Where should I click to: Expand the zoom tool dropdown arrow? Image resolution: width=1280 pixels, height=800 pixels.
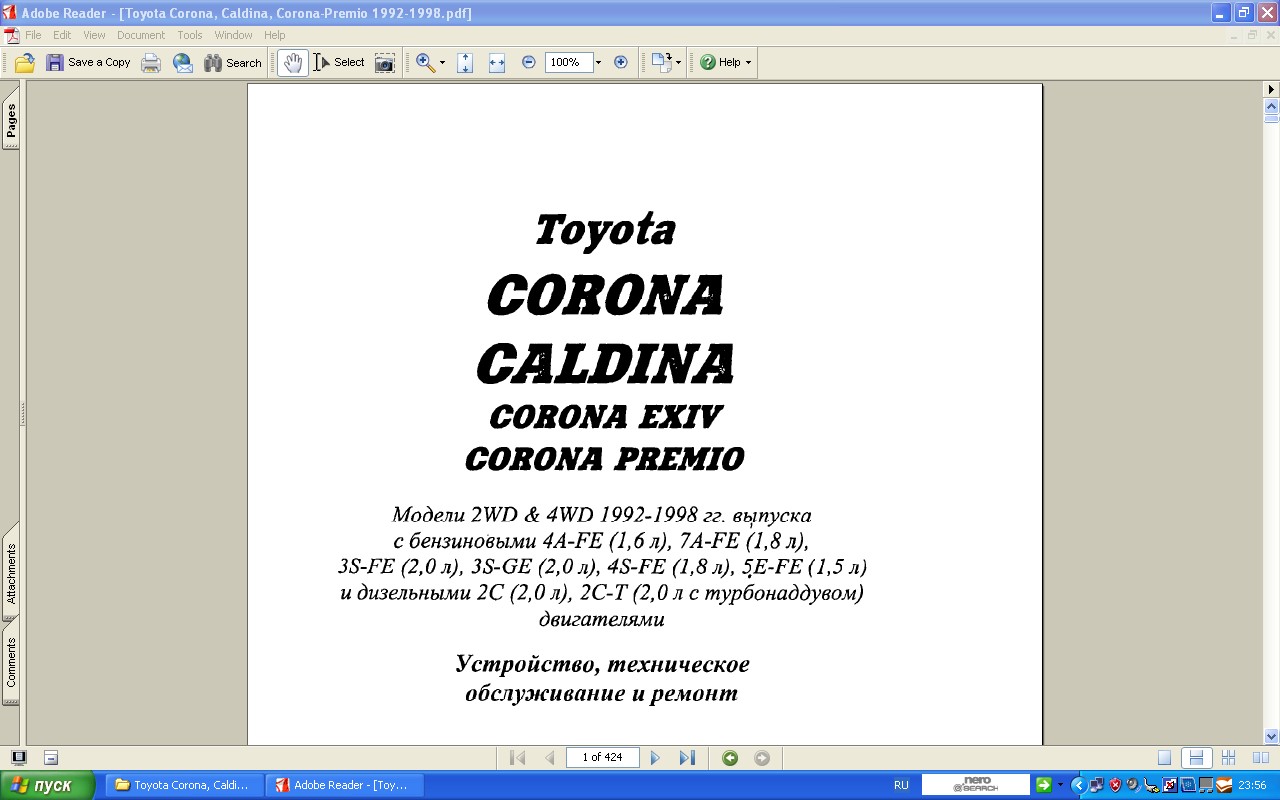click(442, 63)
